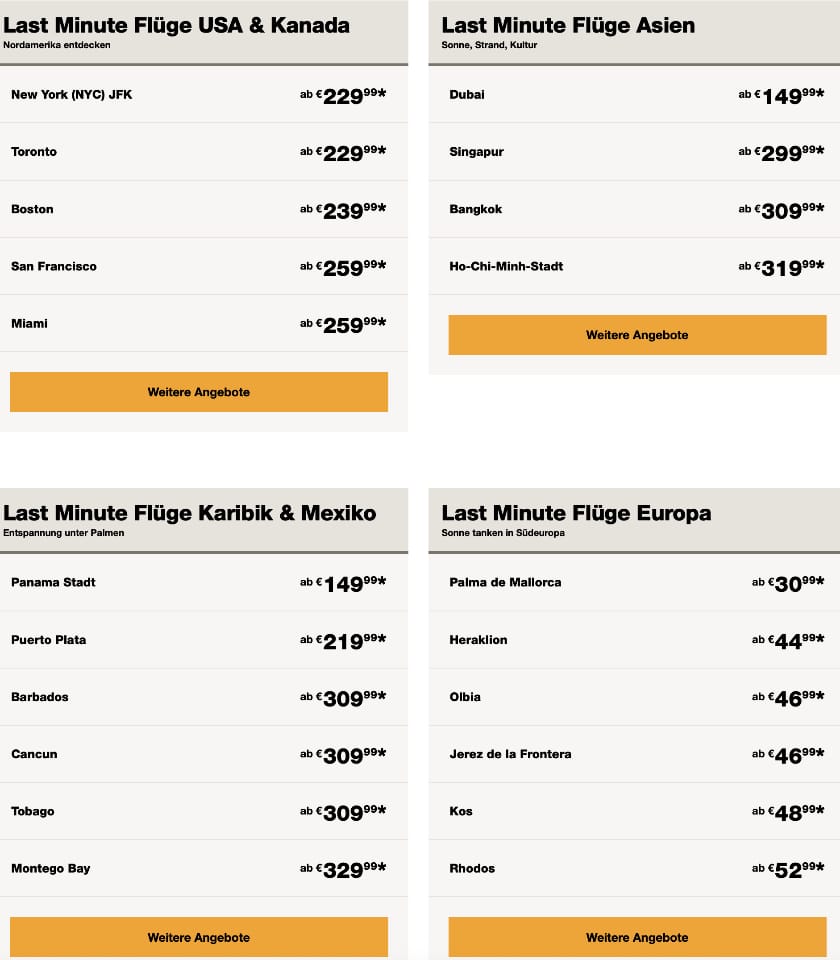This screenshot has height=960, width=840.
Task: Click Weitere Angebote under USA & Kanada
Action: [x=198, y=392]
